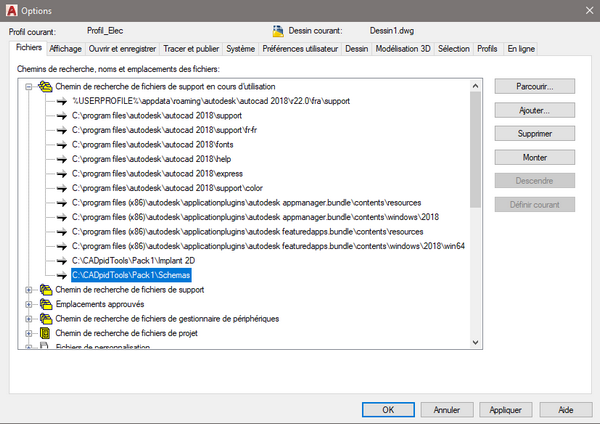Expand the project file search path node
The height and width of the screenshot is (424, 600).
point(27,332)
